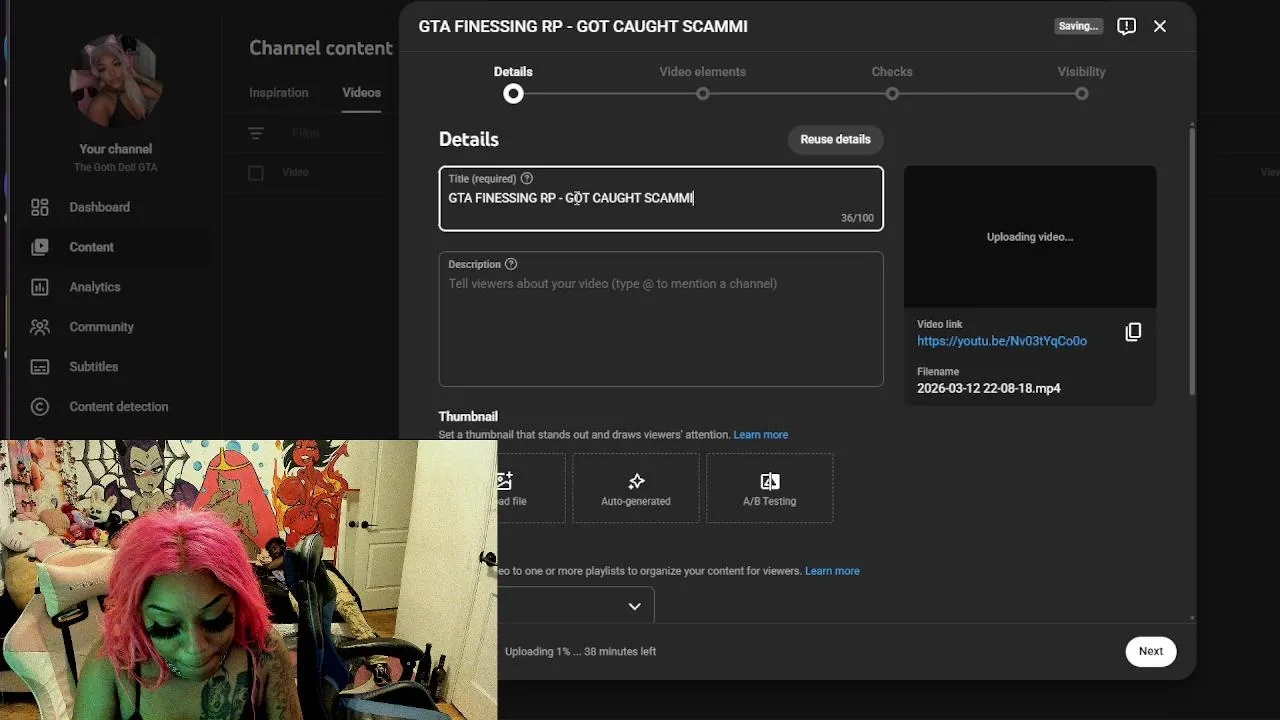Open the Content detection copyright icon
The image size is (1280, 720).
(40, 407)
